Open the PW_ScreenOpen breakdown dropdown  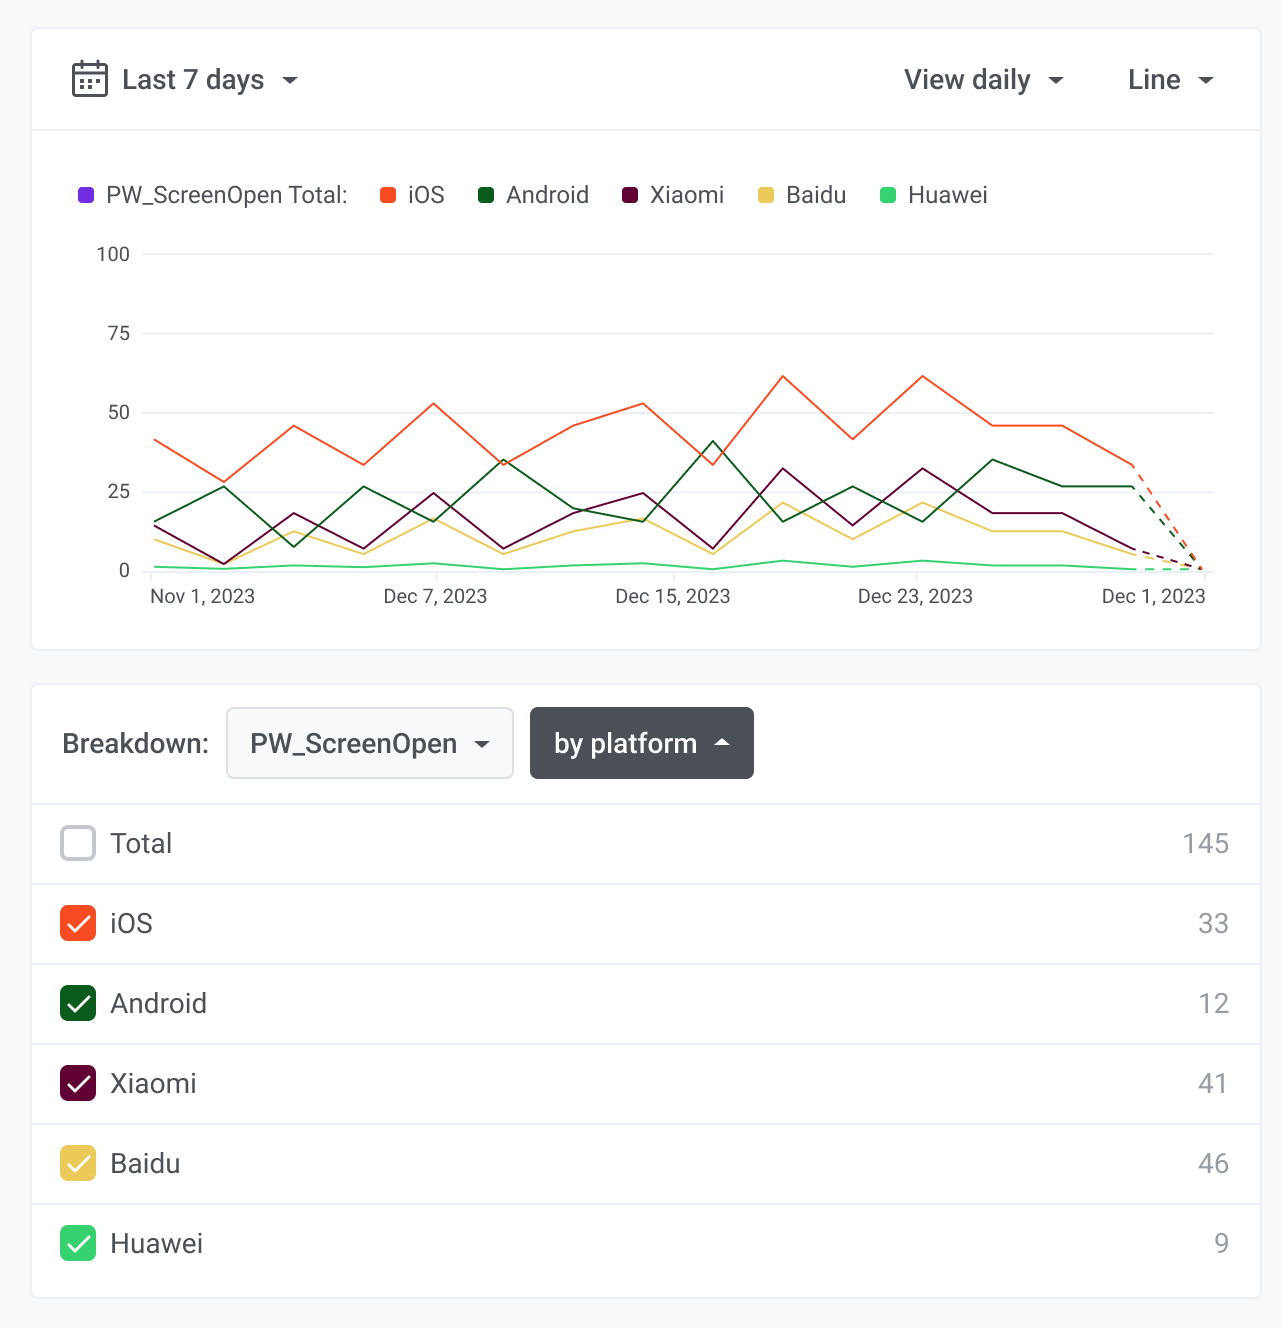pyautogui.click(x=369, y=743)
